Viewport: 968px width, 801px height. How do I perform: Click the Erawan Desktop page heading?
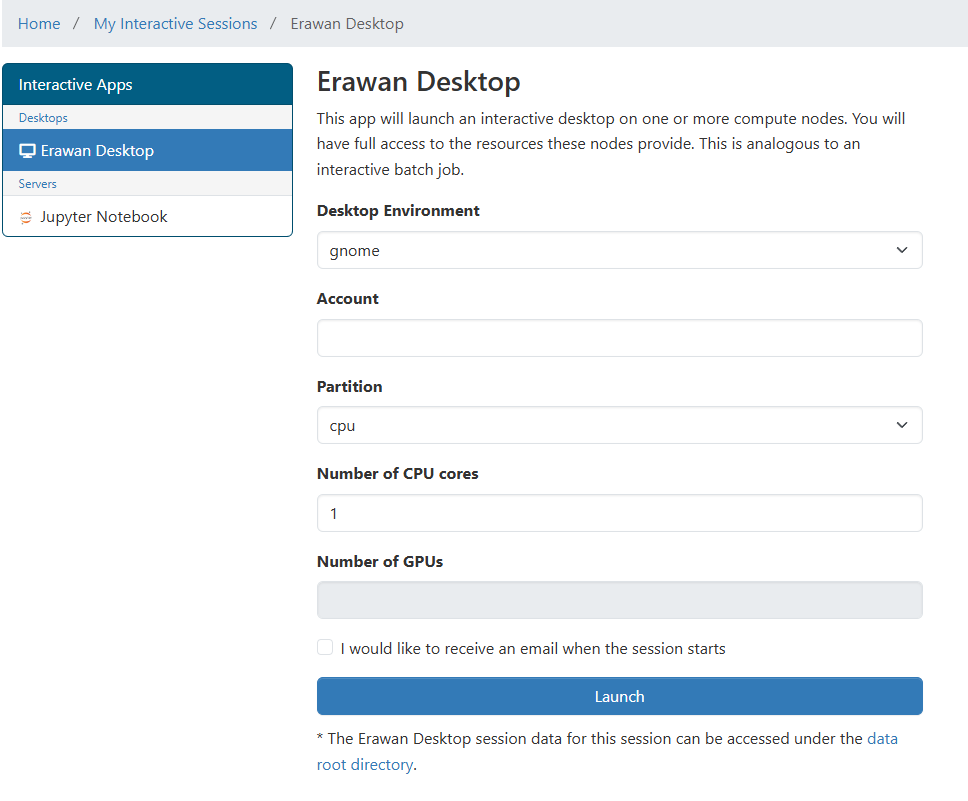point(418,82)
